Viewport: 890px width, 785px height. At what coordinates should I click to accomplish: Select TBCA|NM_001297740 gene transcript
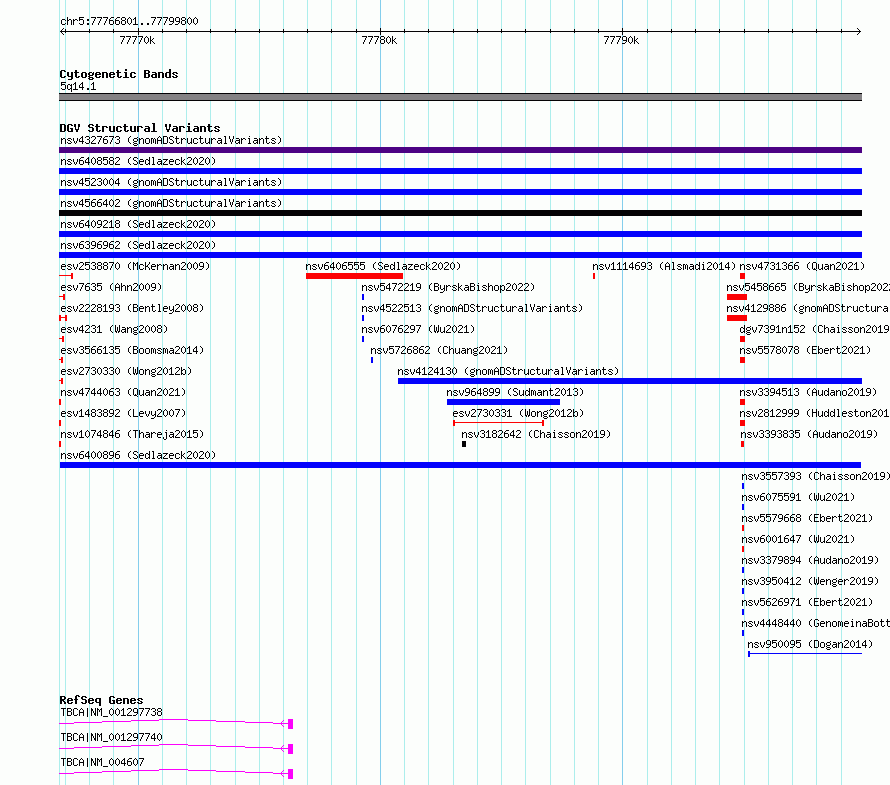[176, 748]
